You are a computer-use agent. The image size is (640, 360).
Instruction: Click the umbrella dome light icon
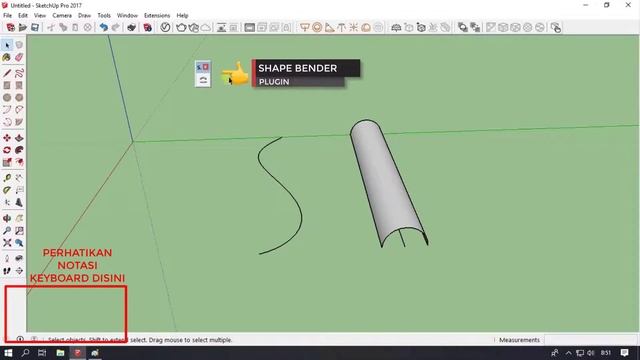point(396,27)
